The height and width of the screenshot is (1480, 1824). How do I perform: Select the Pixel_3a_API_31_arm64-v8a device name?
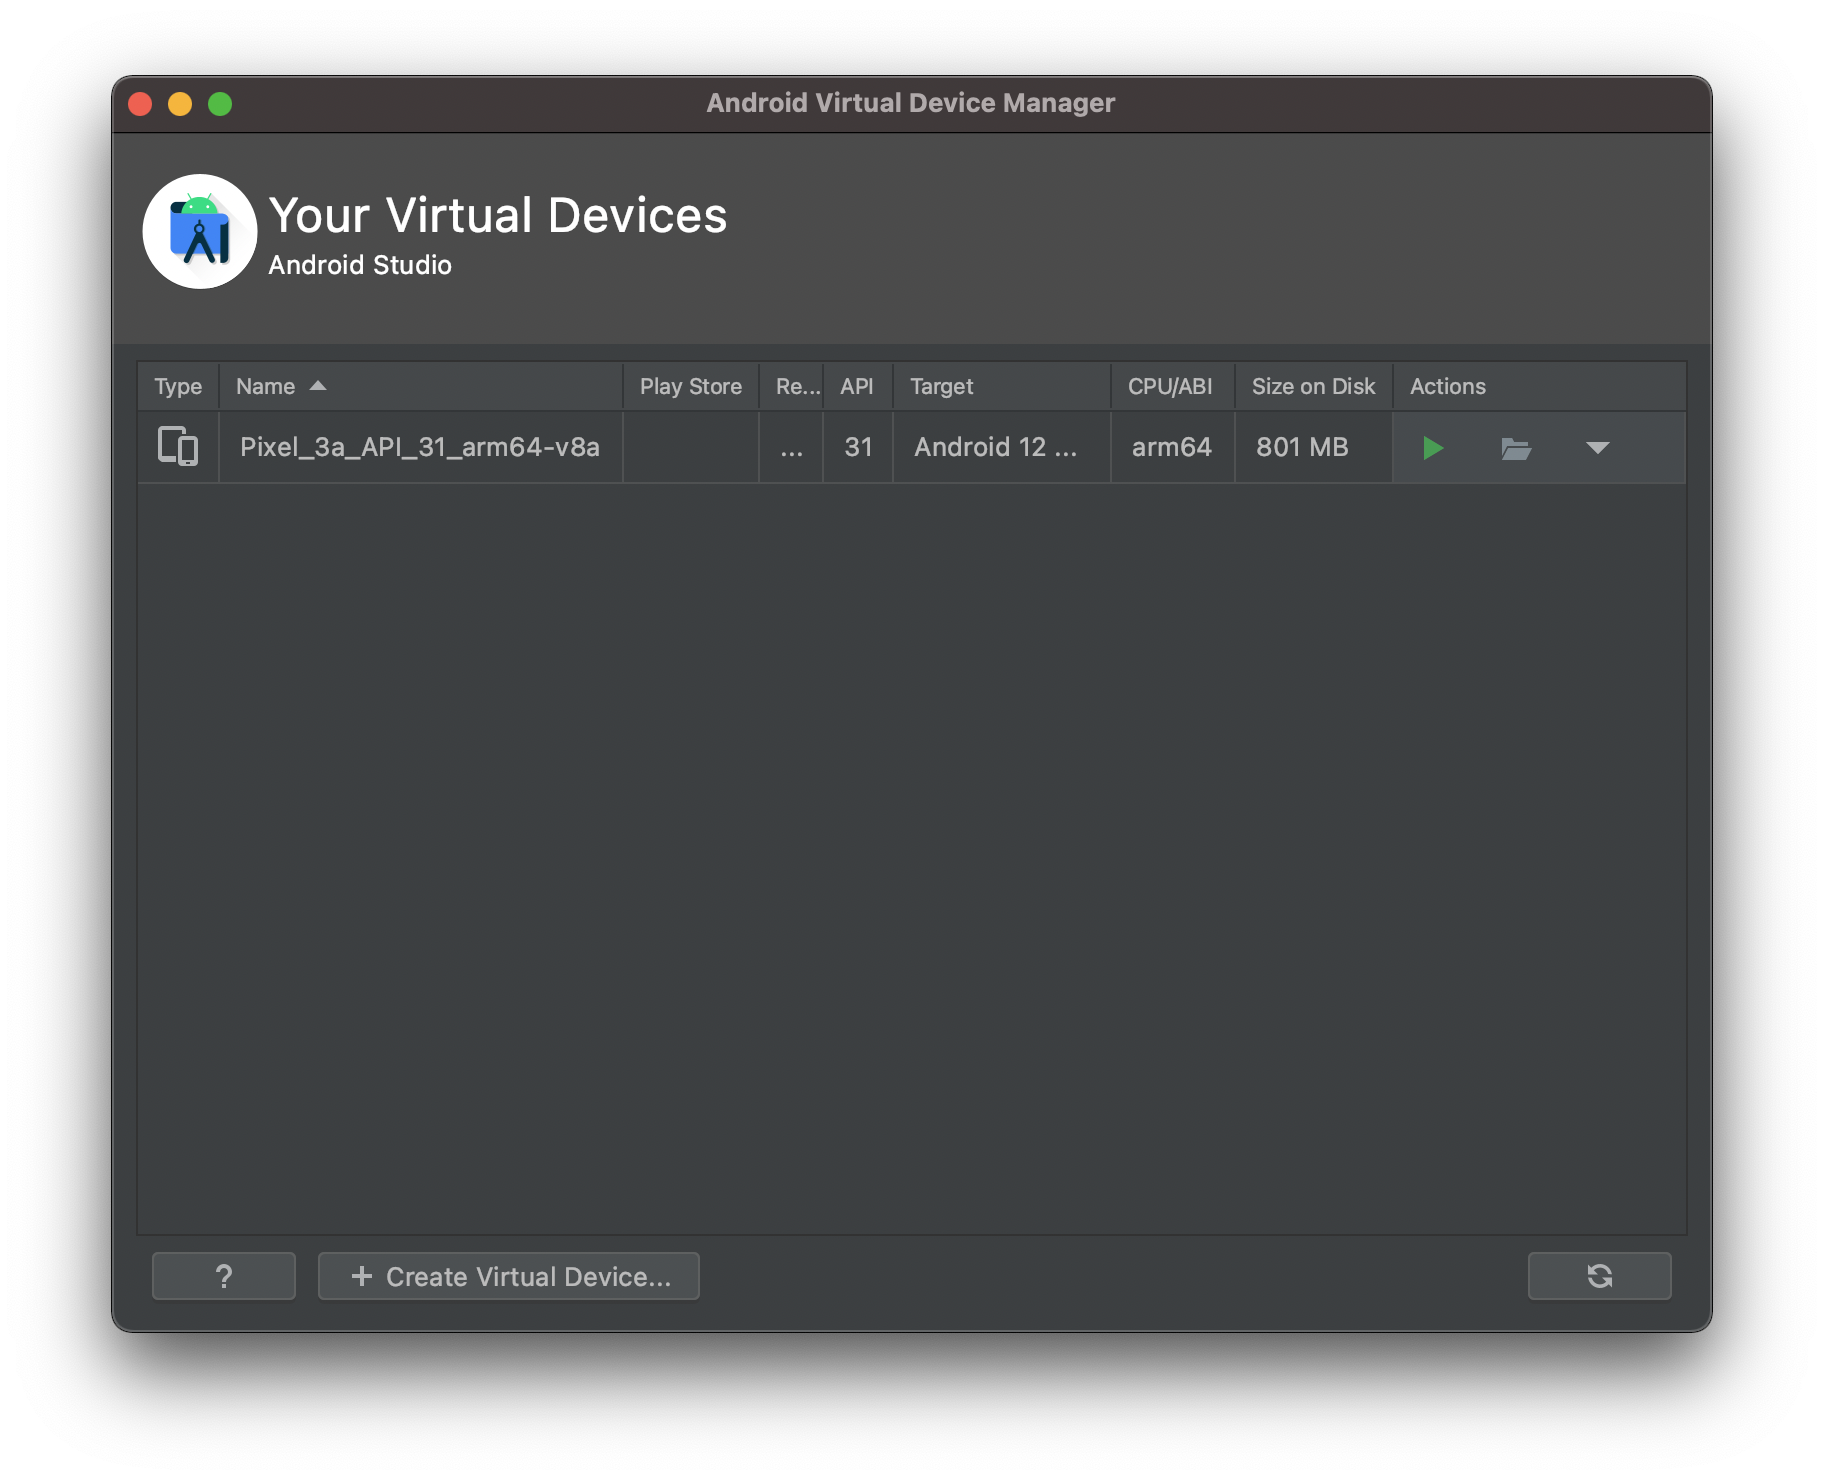tap(420, 447)
